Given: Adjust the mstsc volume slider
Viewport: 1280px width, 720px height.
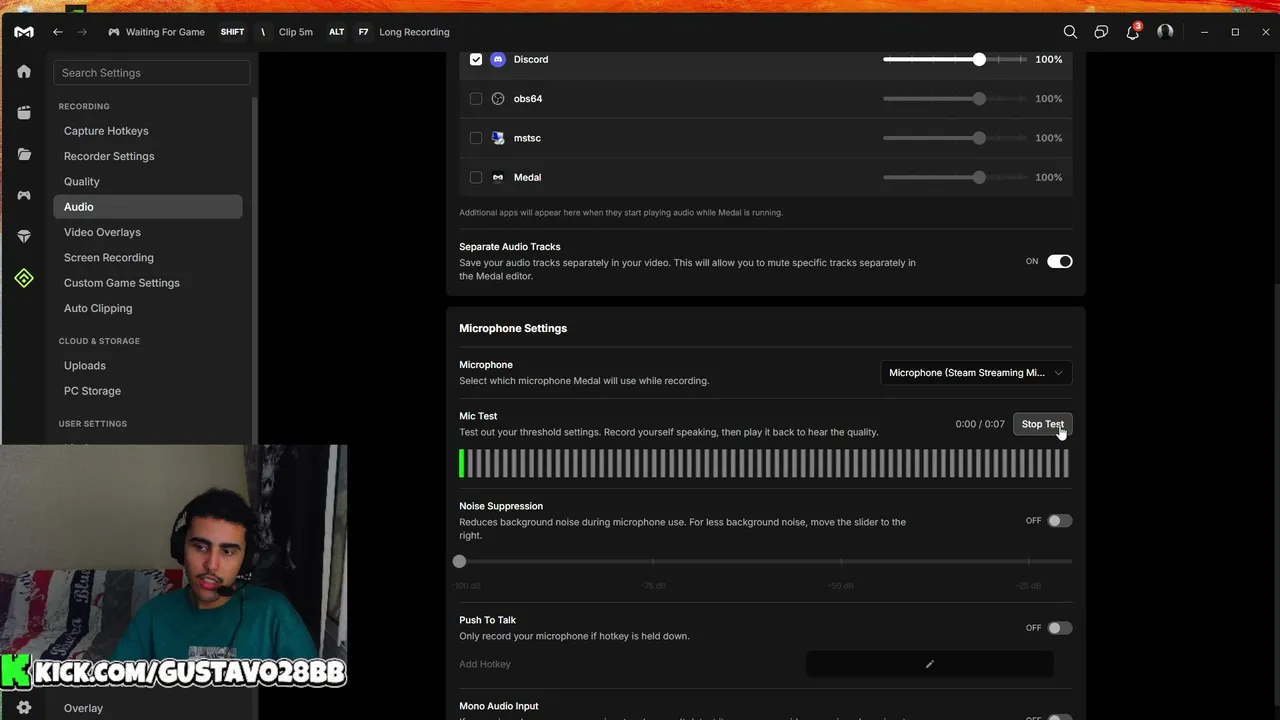Looking at the screenshot, I should [x=955, y=138].
